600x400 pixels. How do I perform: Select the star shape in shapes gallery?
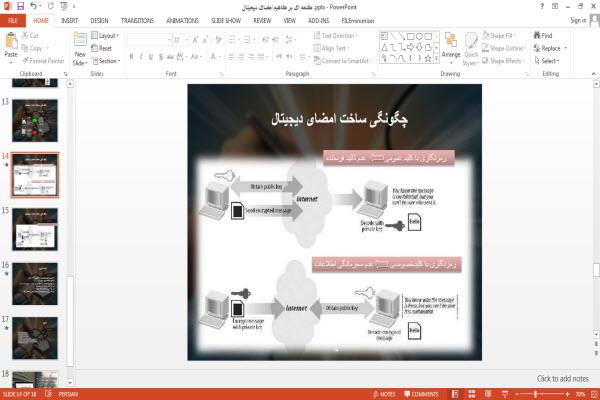(x=428, y=58)
